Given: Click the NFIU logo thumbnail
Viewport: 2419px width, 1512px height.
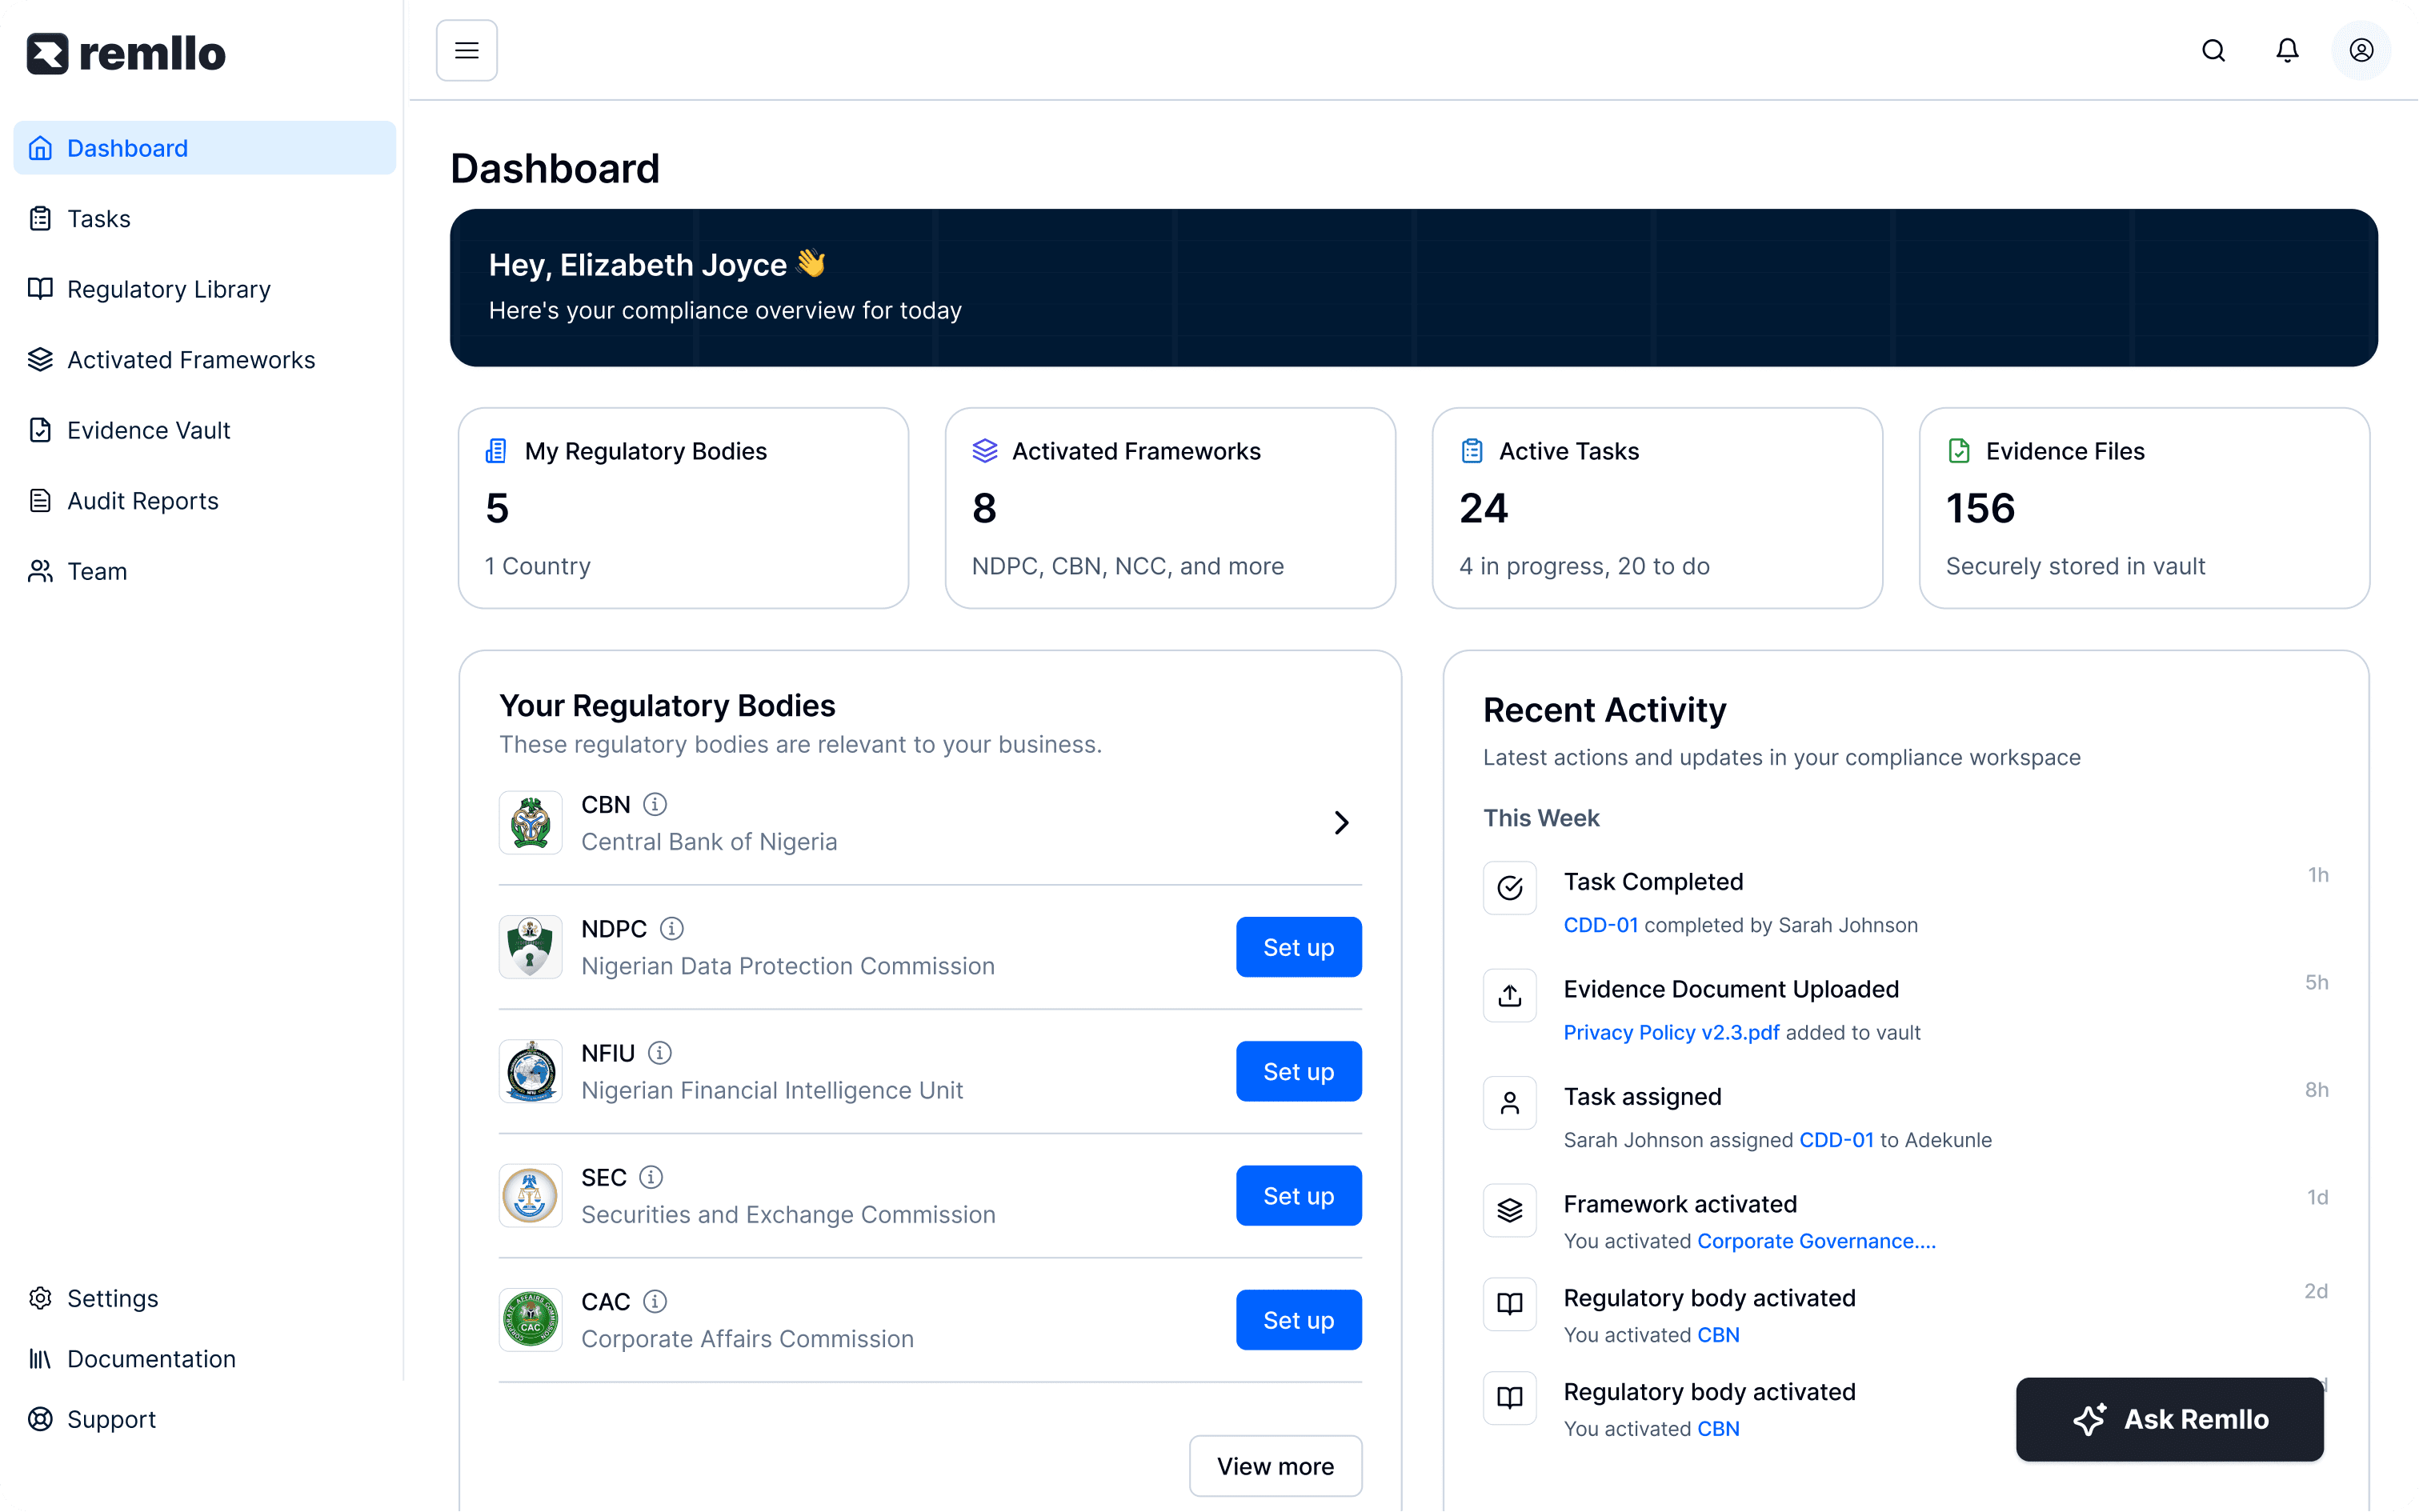Looking at the screenshot, I should (530, 1071).
